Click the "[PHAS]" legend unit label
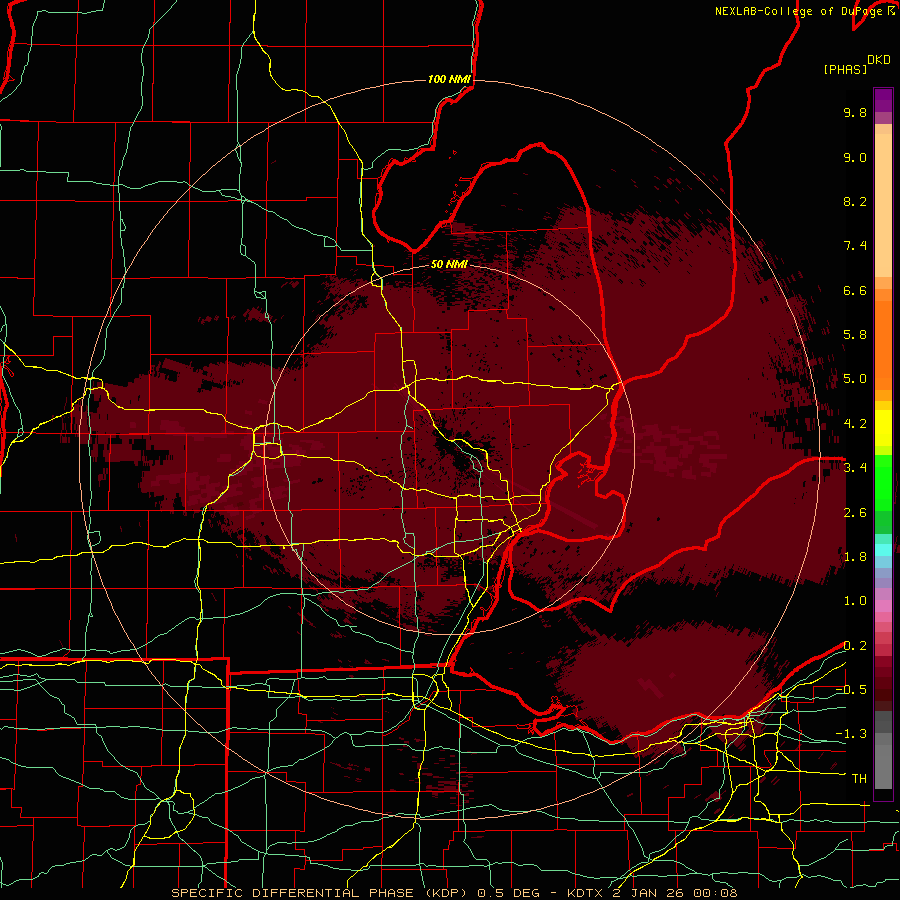This screenshot has width=900, height=900. 845,69
